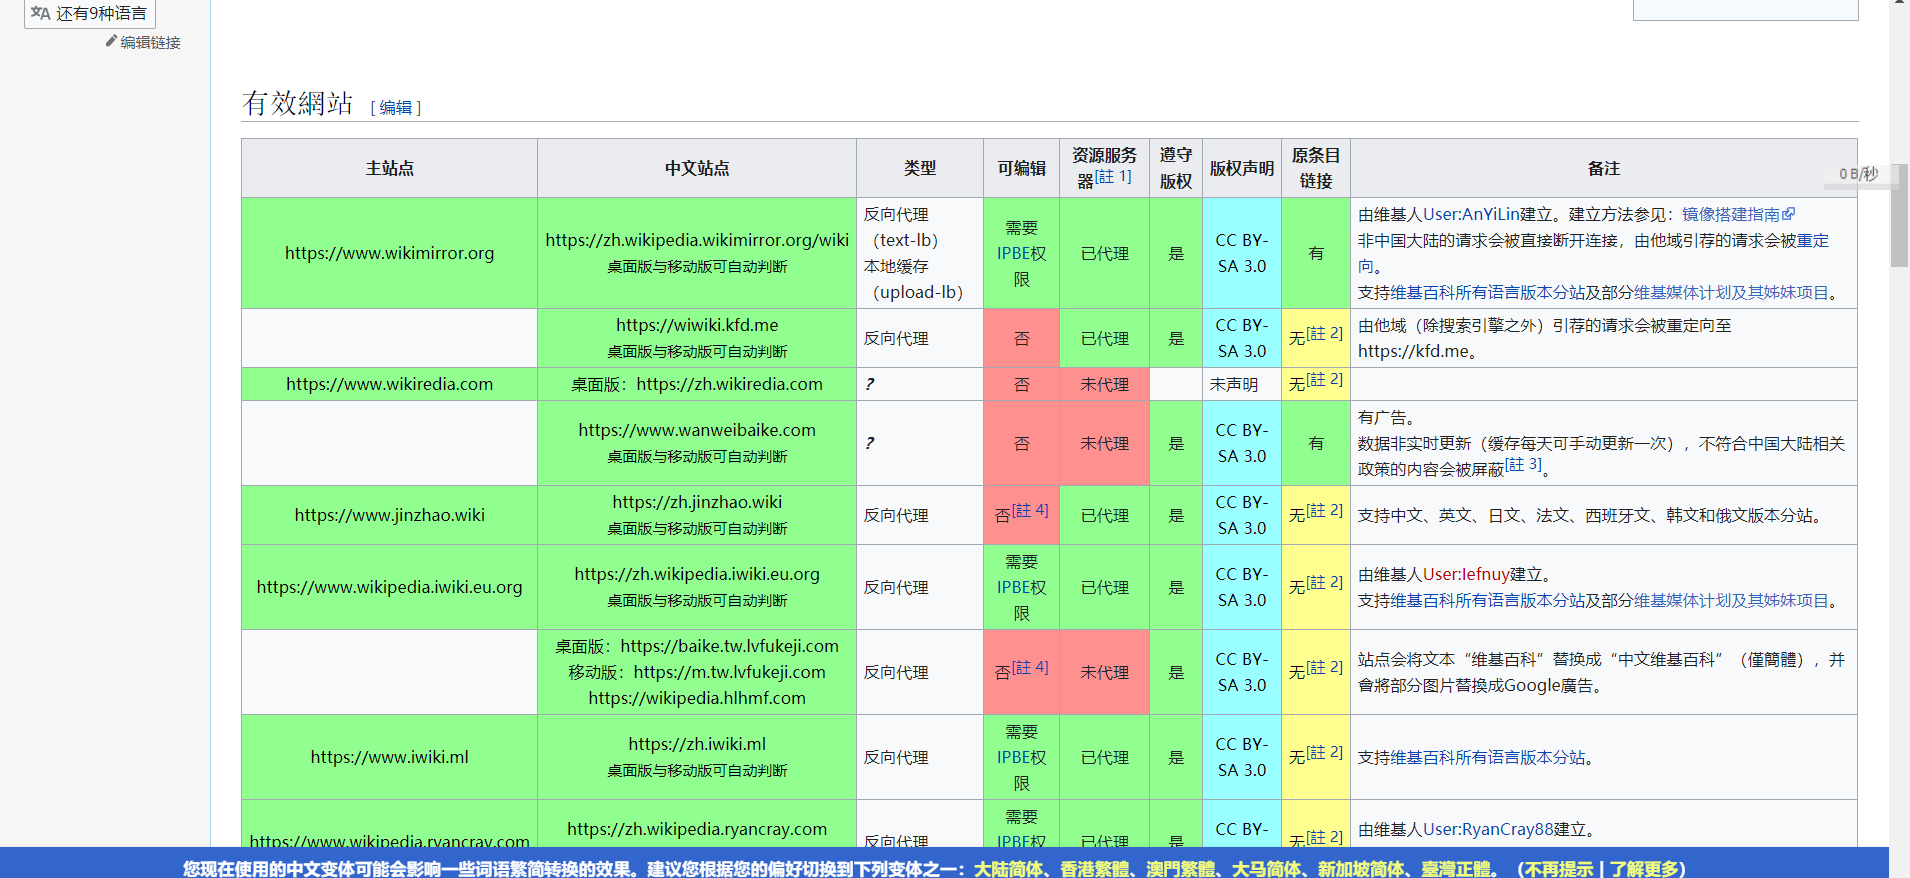This screenshot has height=878, width=1910.
Task: Click the https://zh.wikipedia.ryancray.com address
Action: (x=697, y=829)
